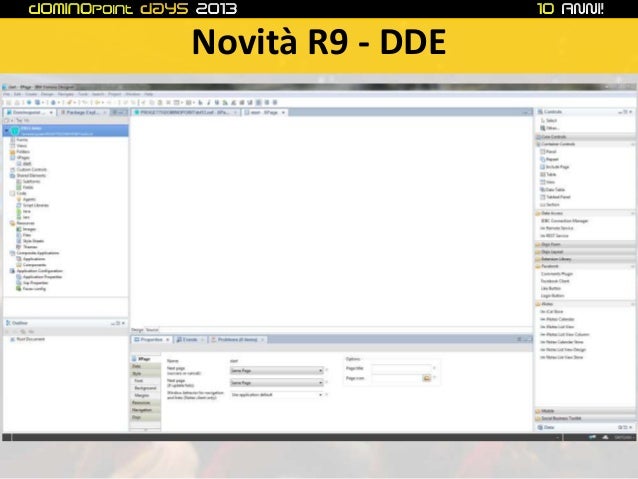Select the Views item in the navigator tree

[22, 146]
